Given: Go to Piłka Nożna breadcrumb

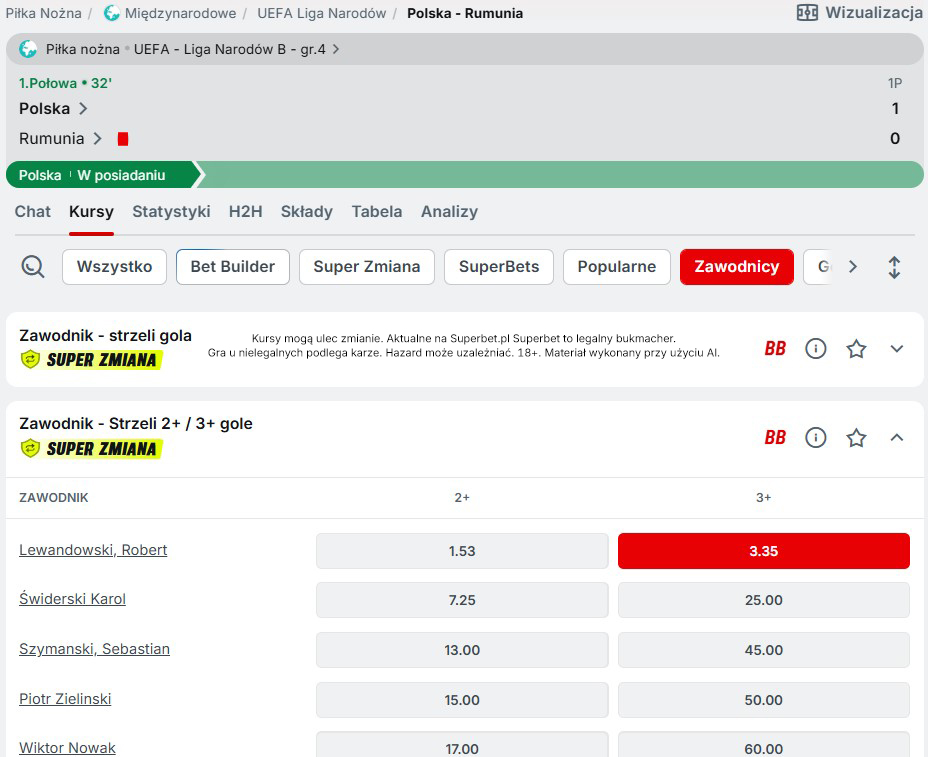Looking at the screenshot, I should (x=43, y=13).
